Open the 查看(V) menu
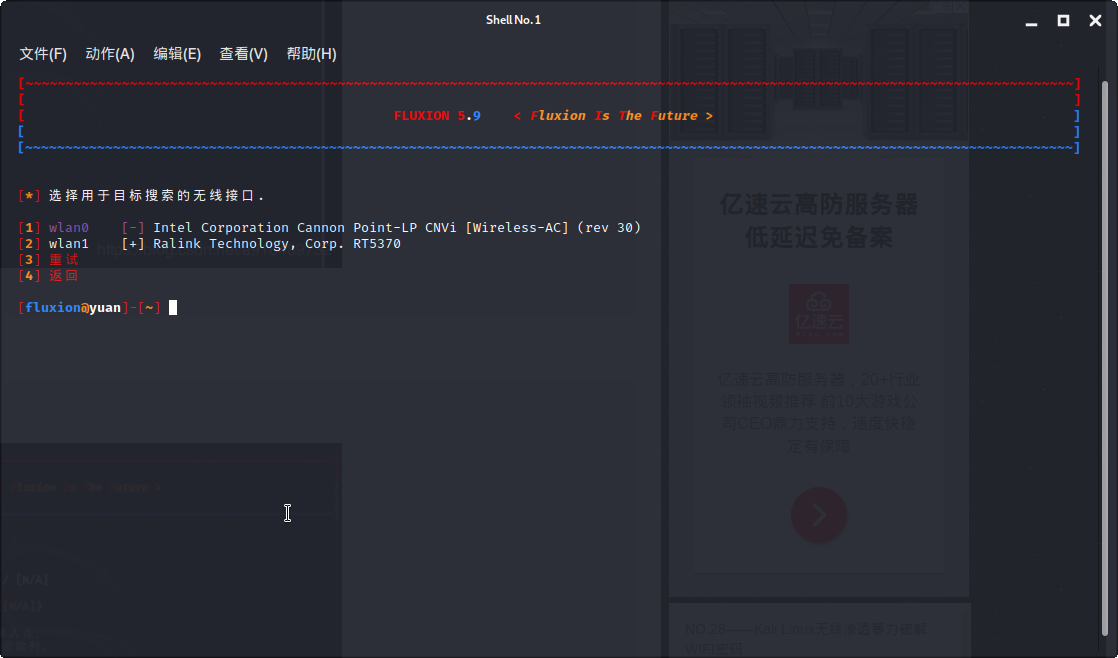Image resolution: width=1118 pixels, height=658 pixels. click(x=243, y=53)
